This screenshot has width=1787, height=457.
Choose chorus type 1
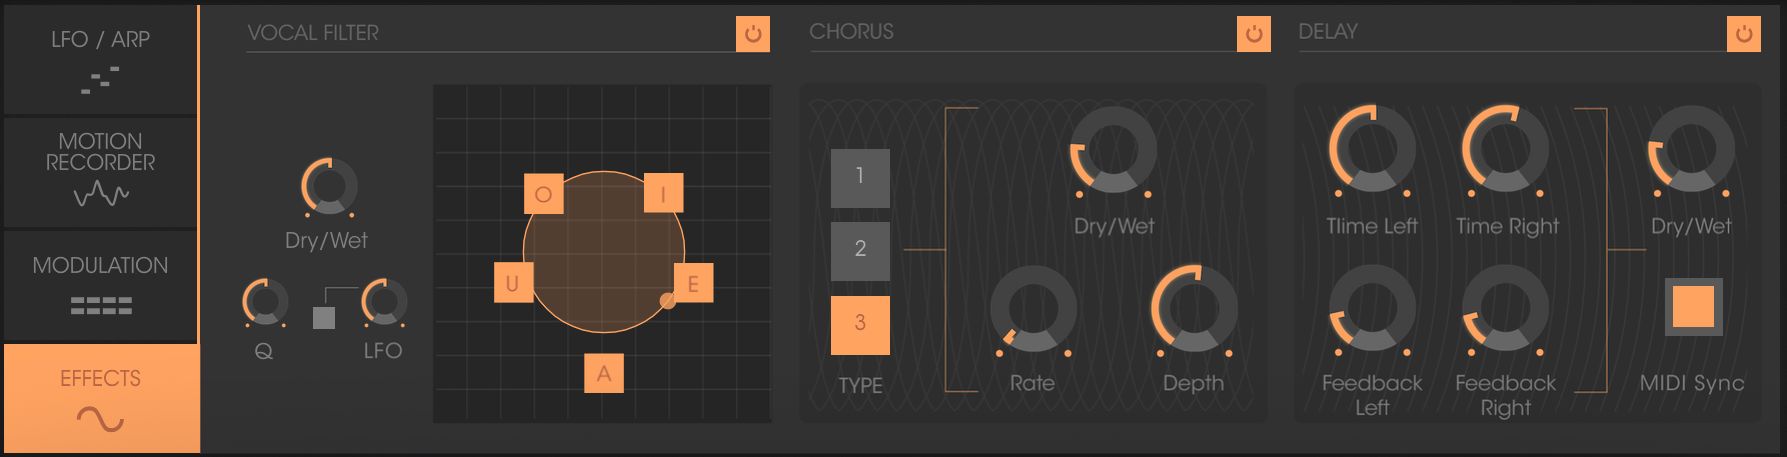click(x=860, y=178)
